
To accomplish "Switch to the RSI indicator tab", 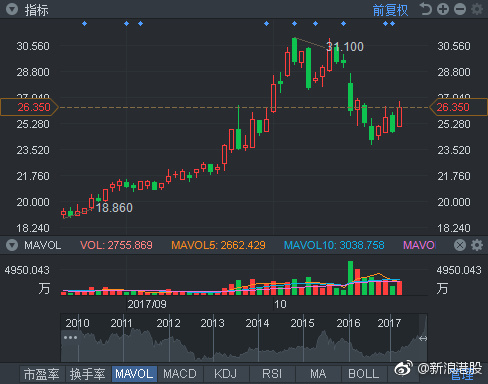I will click(272, 374).
